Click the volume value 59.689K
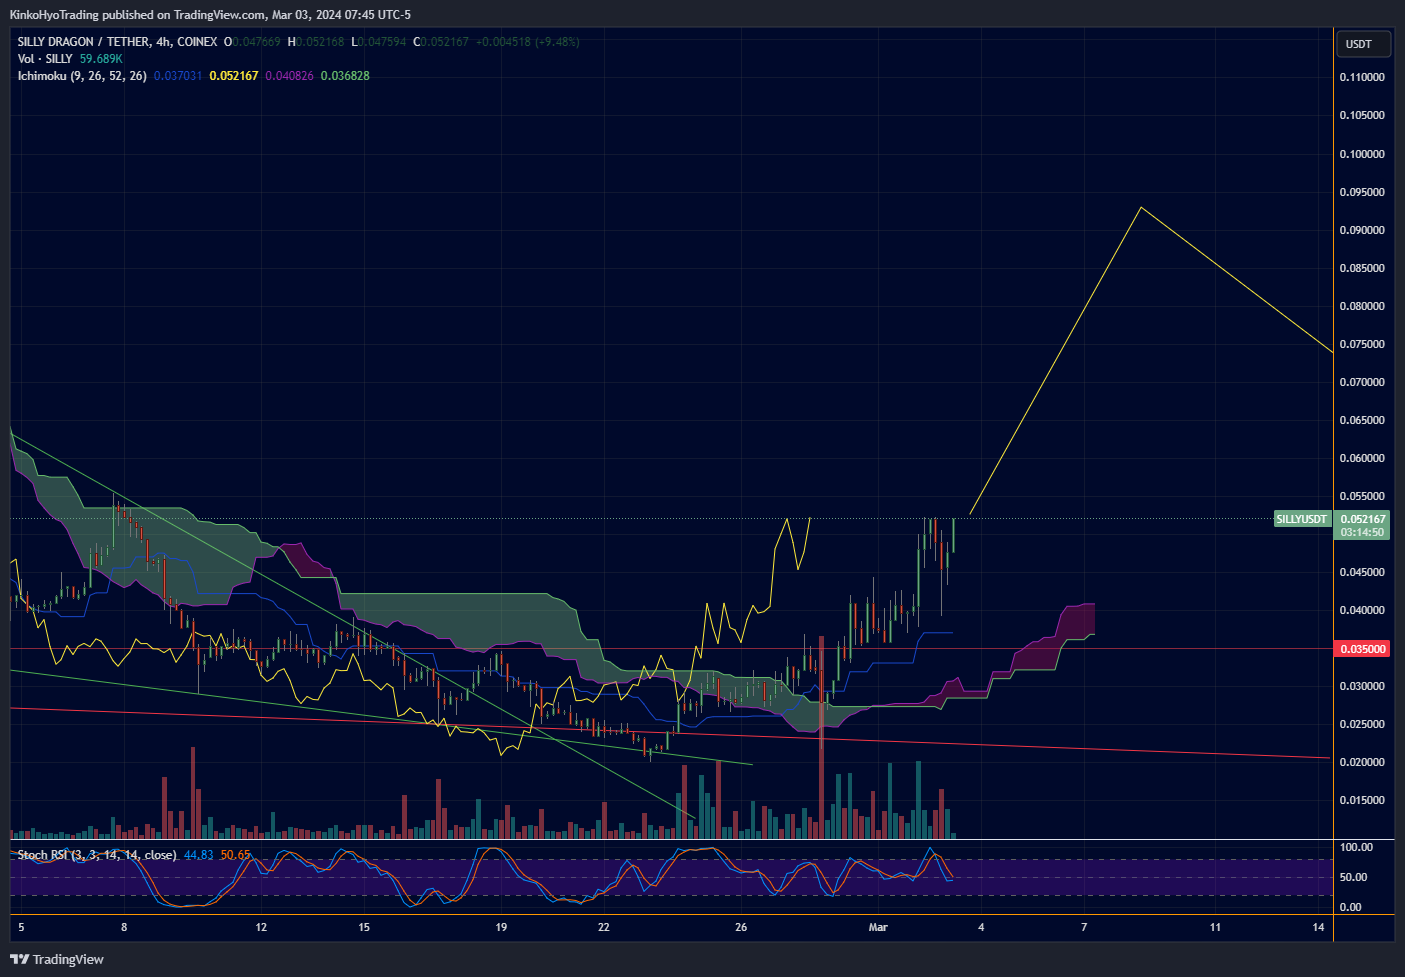Viewport: 1405px width, 977px height. pyautogui.click(x=101, y=59)
